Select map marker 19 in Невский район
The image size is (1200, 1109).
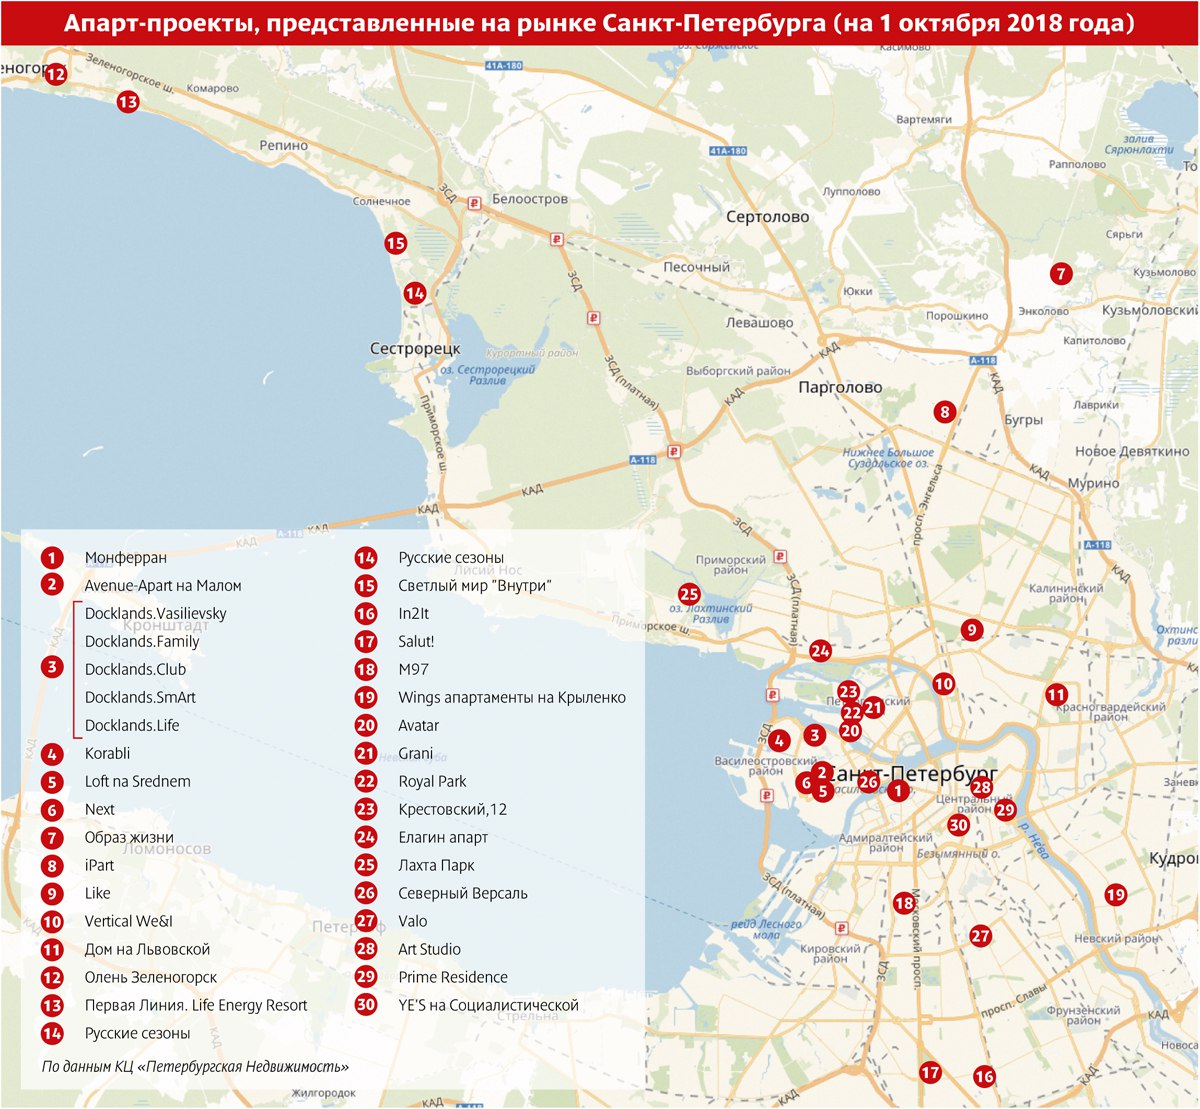[1115, 895]
